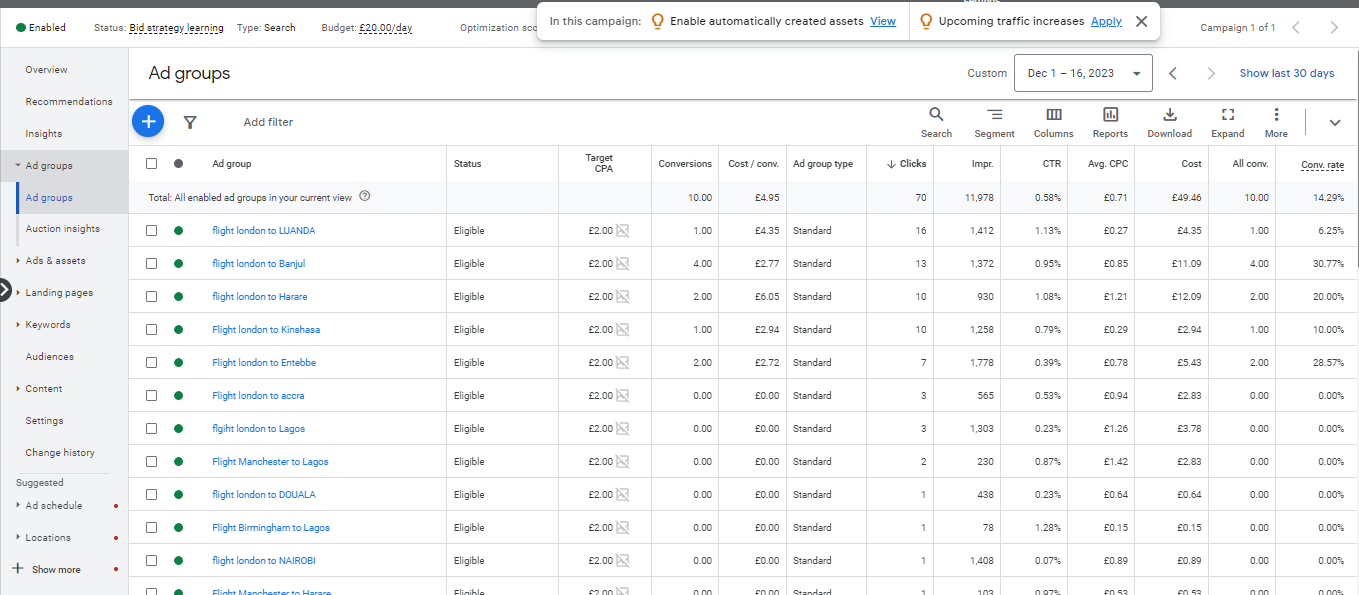Expand the table to full screen
This screenshot has width=1359, height=595.
1227,122
